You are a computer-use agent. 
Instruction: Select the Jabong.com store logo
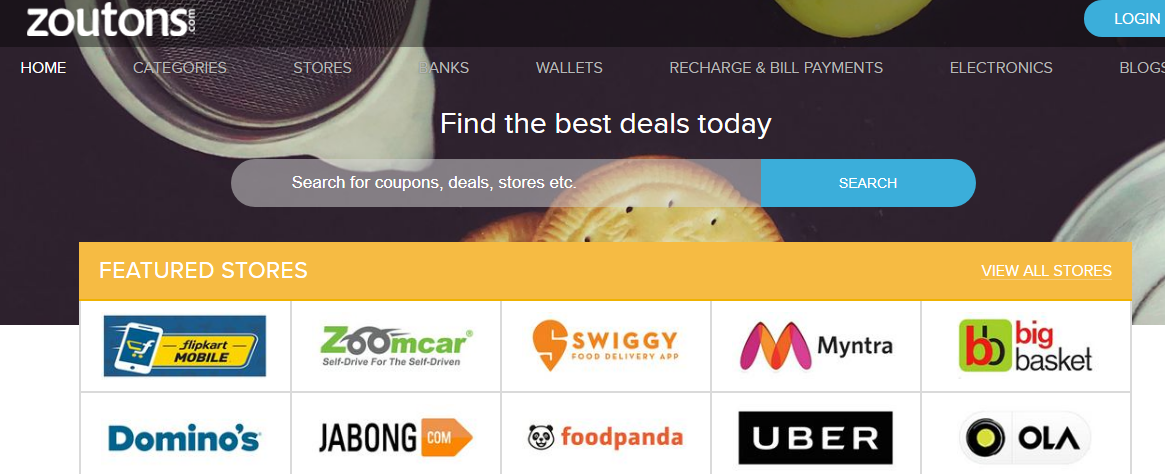(396, 438)
